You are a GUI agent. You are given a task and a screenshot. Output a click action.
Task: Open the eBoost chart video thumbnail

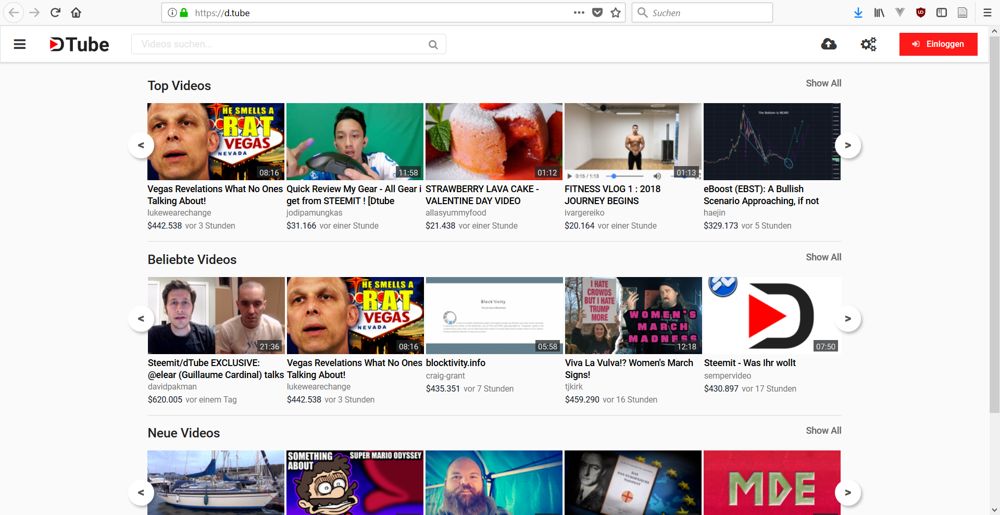(x=772, y=141)
